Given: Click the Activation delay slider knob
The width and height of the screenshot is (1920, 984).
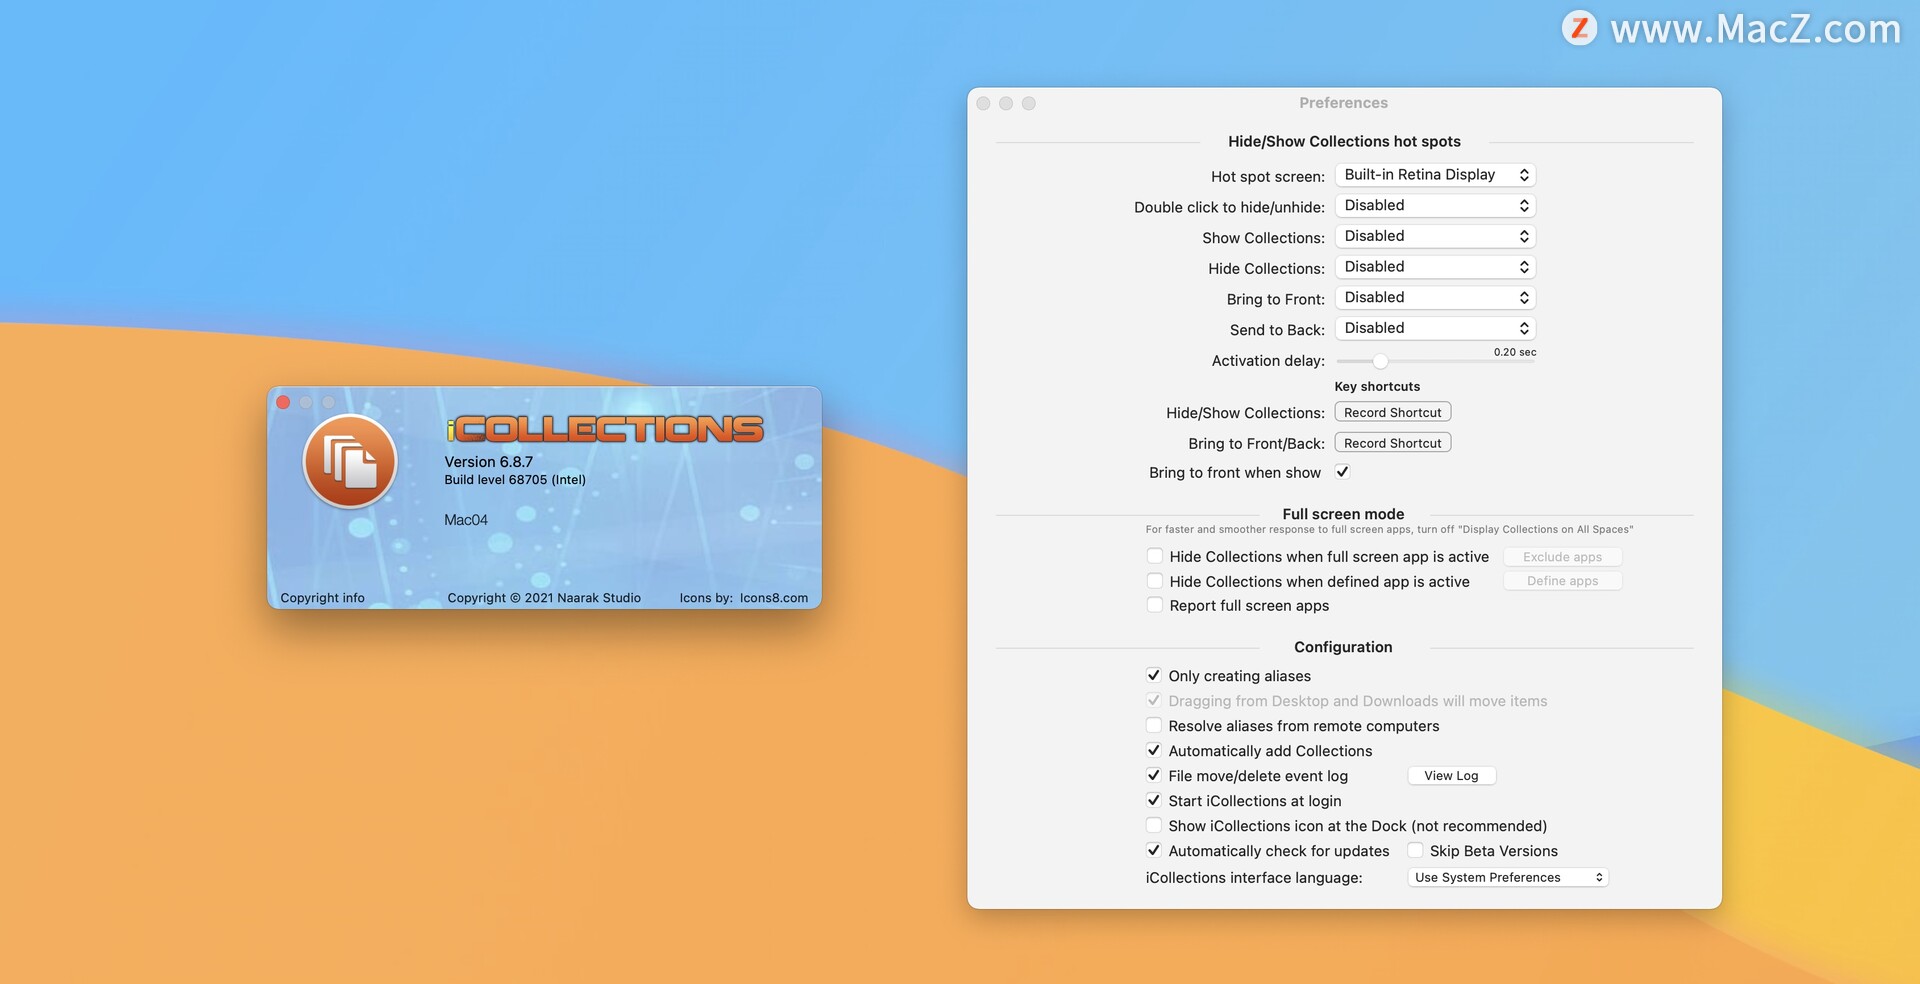Looking at the screenshot, I should tap(1380, 361).
